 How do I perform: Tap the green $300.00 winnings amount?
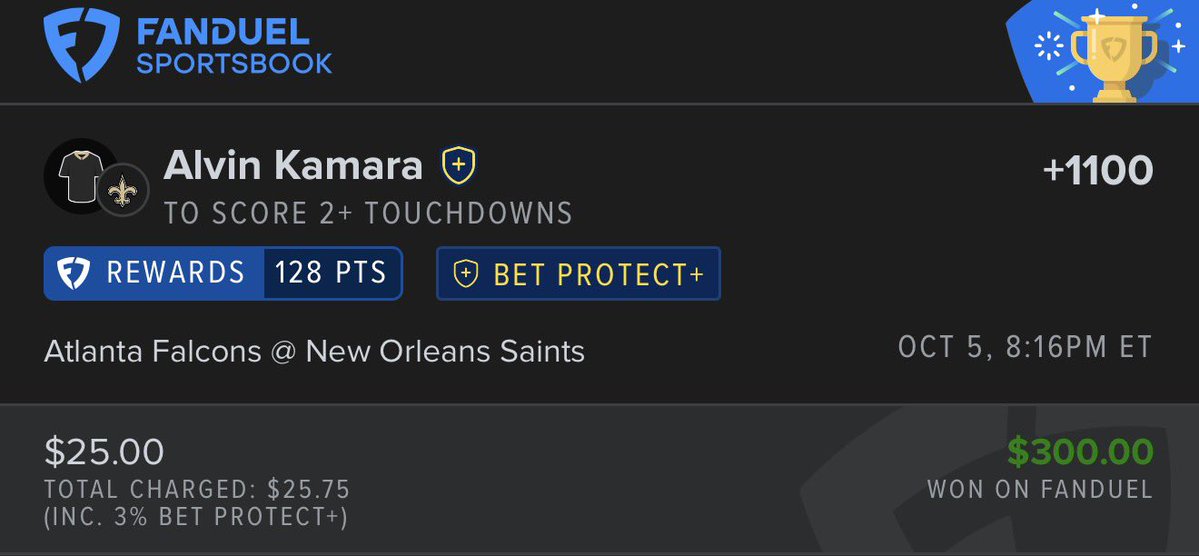pyautogui.click(x=1080, y=452)
